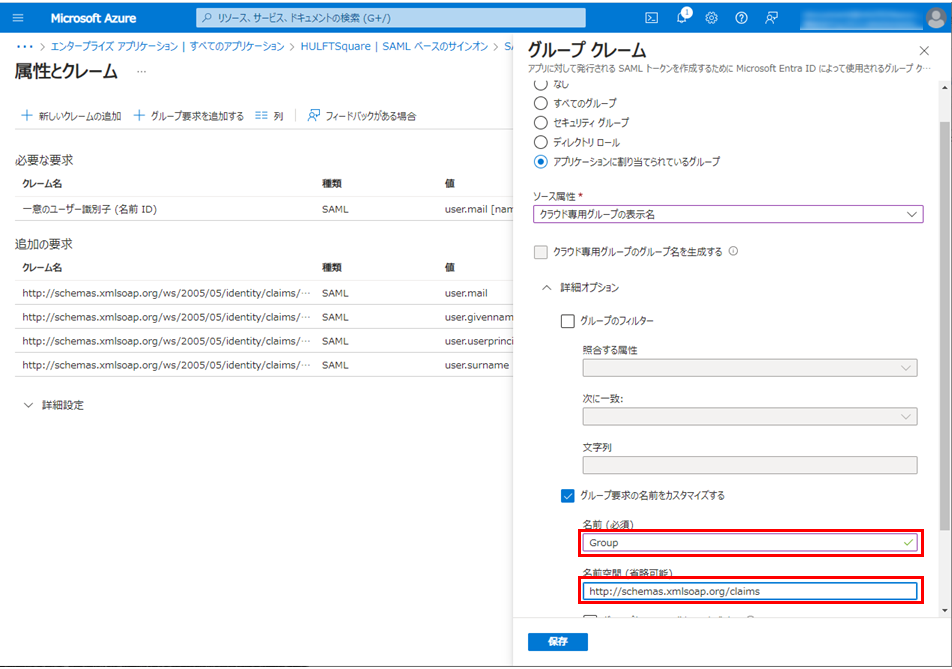Open the help question mark icon

741,18
